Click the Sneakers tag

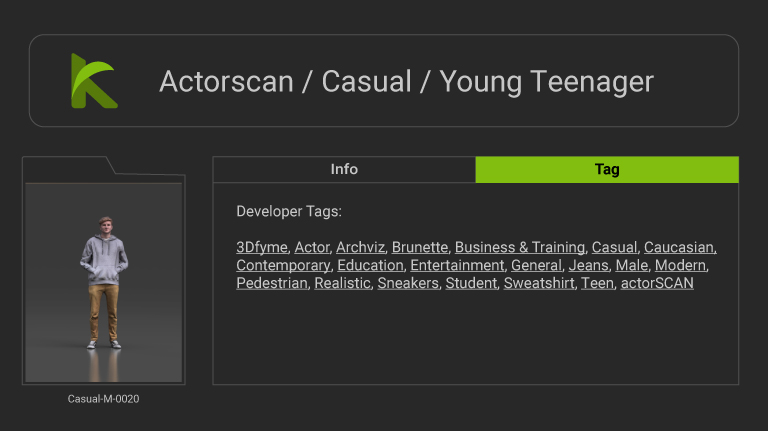pos(408,283)
